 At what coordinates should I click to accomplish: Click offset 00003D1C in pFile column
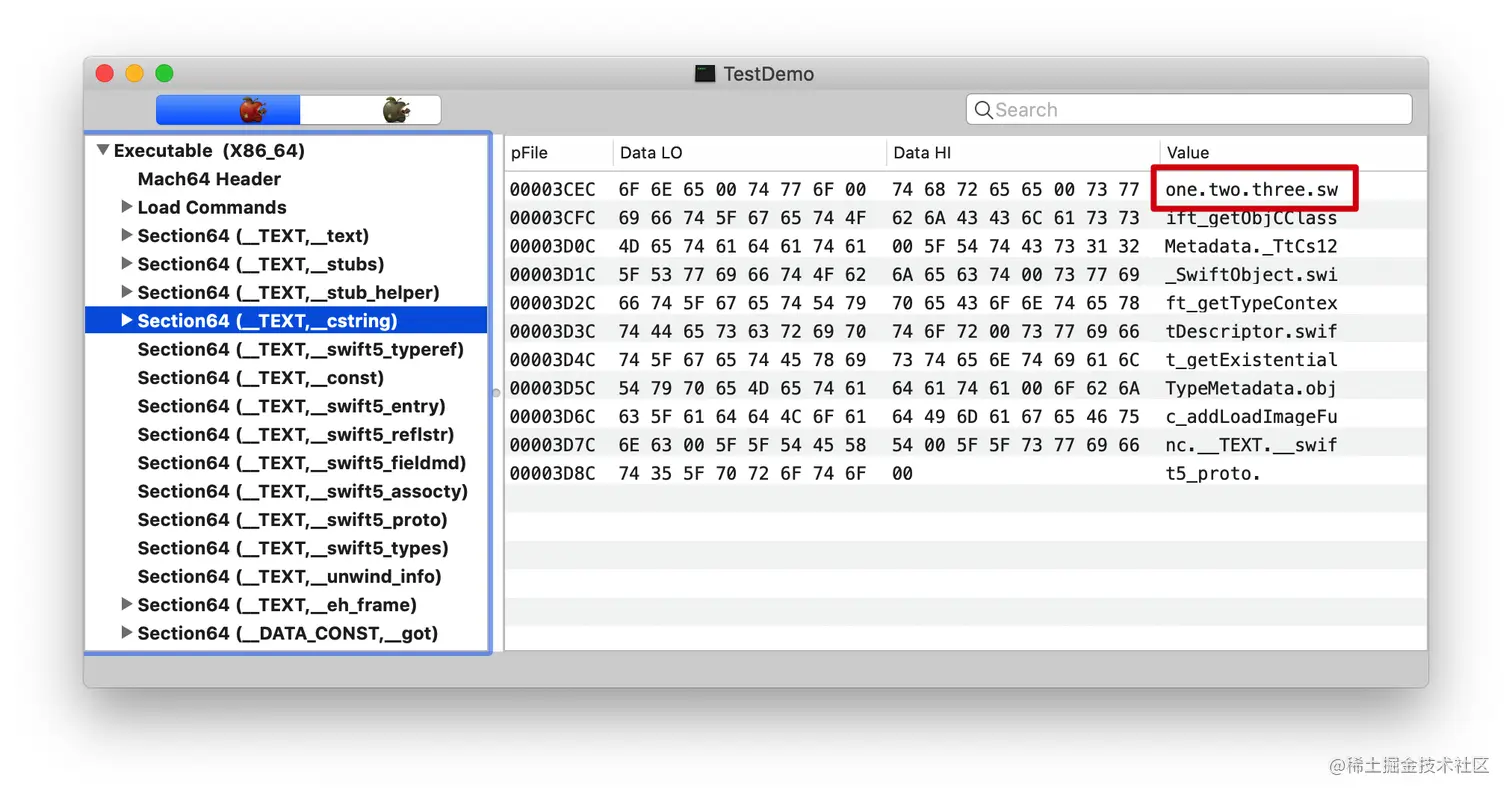point(552,274)
